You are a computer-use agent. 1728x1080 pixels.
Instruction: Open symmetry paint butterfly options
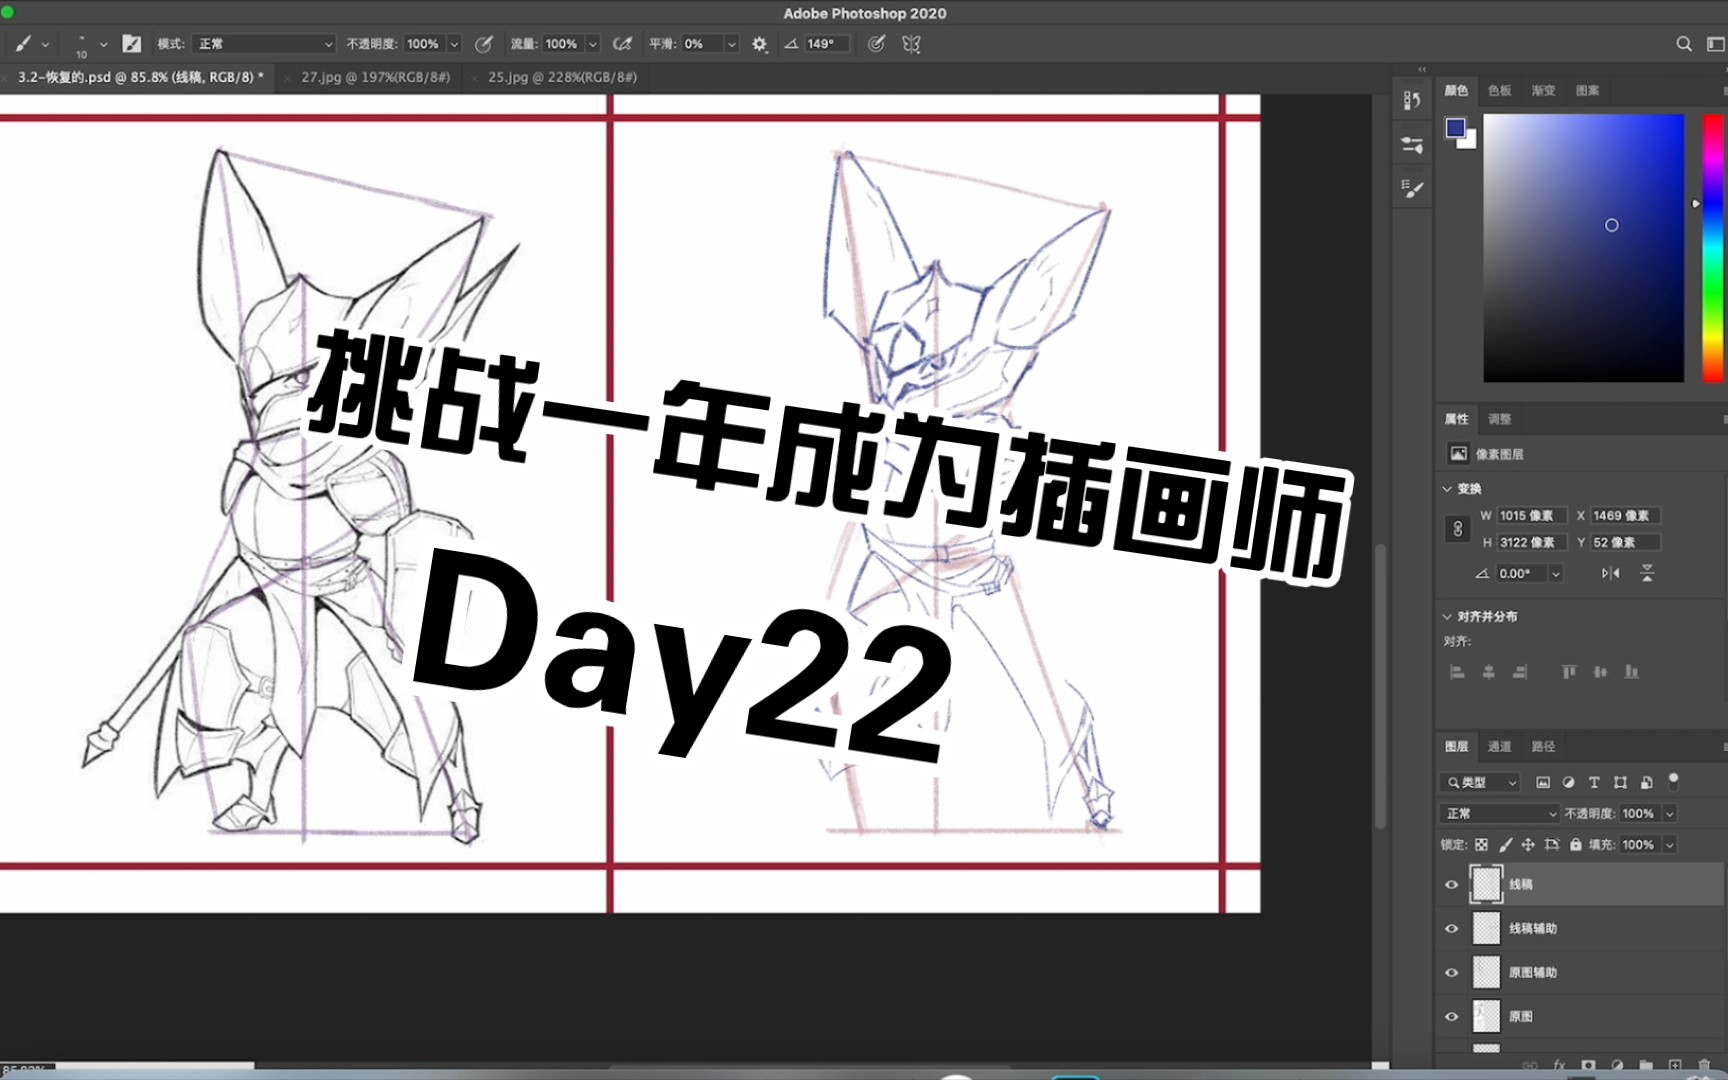click(911, 44)
